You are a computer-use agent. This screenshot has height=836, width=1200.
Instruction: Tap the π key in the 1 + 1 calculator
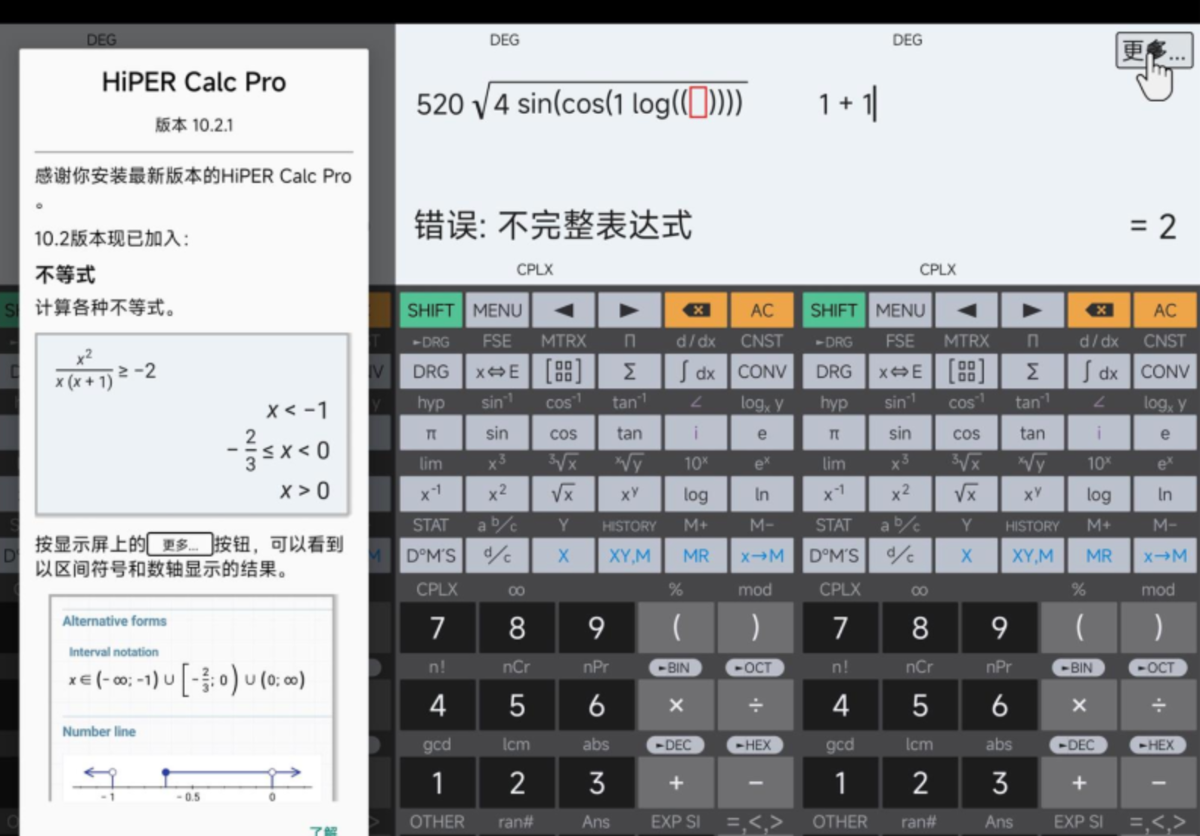click(834, 433)
